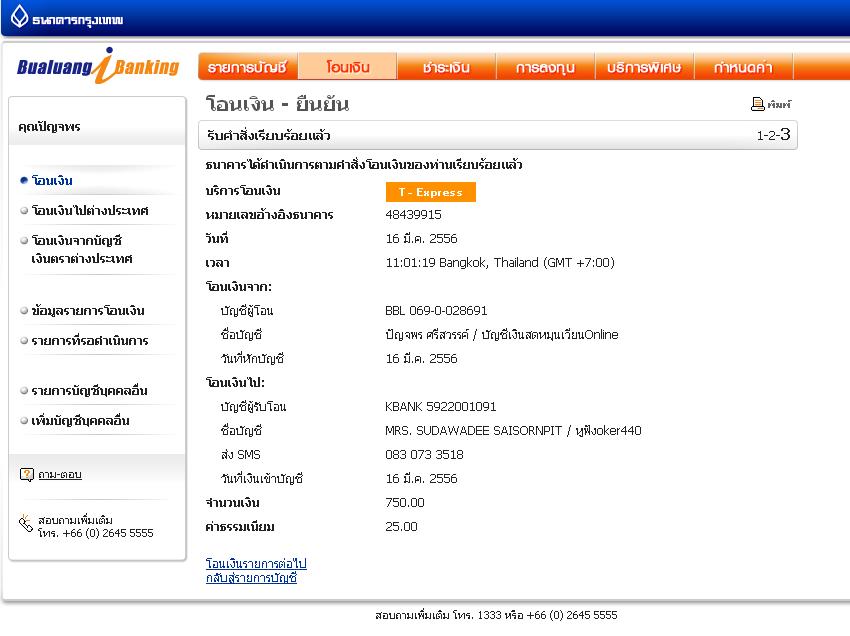Click the วันที่หักบัญชี date value
Image resolution: width=850 pixels, height=636 pixels.
[x=421, y=358]
